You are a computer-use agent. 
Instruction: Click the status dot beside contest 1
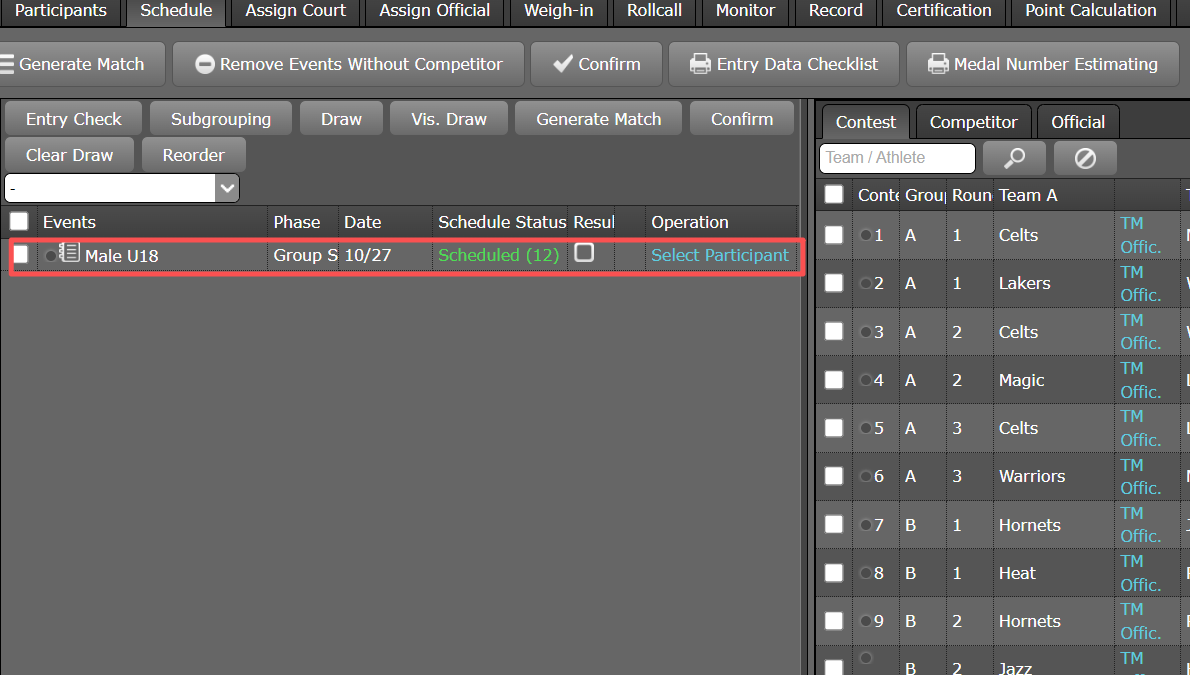pyautogui.click(x=866, y=235)
